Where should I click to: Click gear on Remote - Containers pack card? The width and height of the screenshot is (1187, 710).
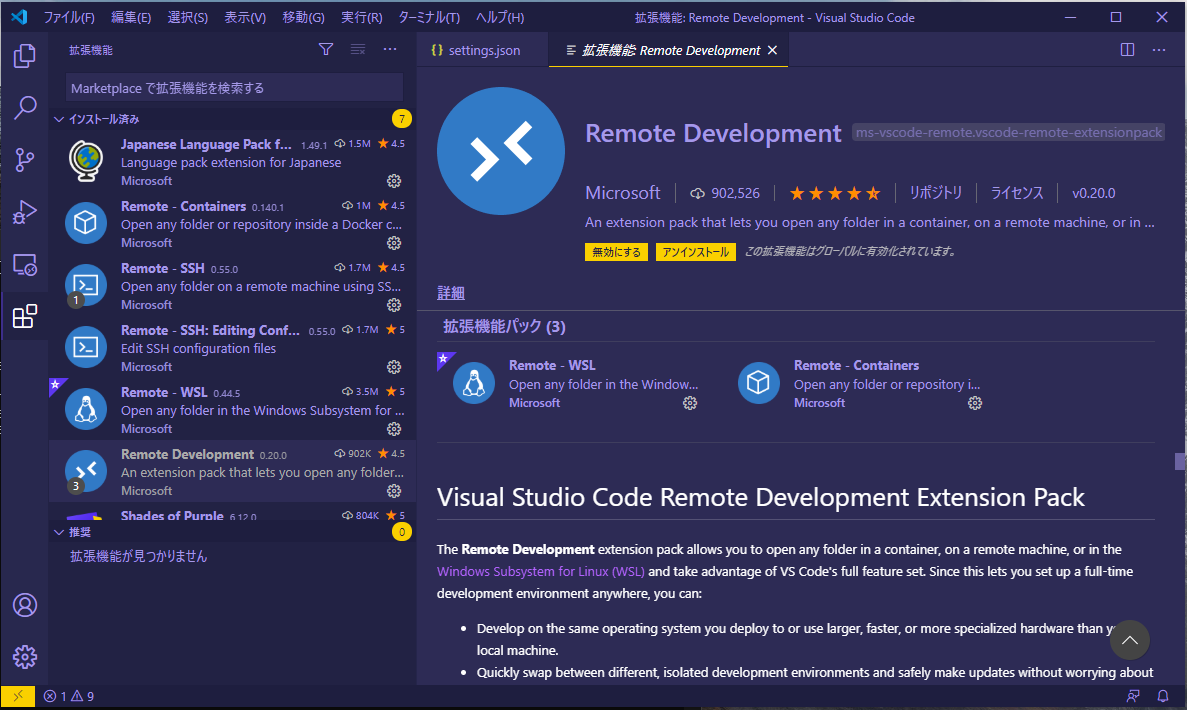(975, 403)
